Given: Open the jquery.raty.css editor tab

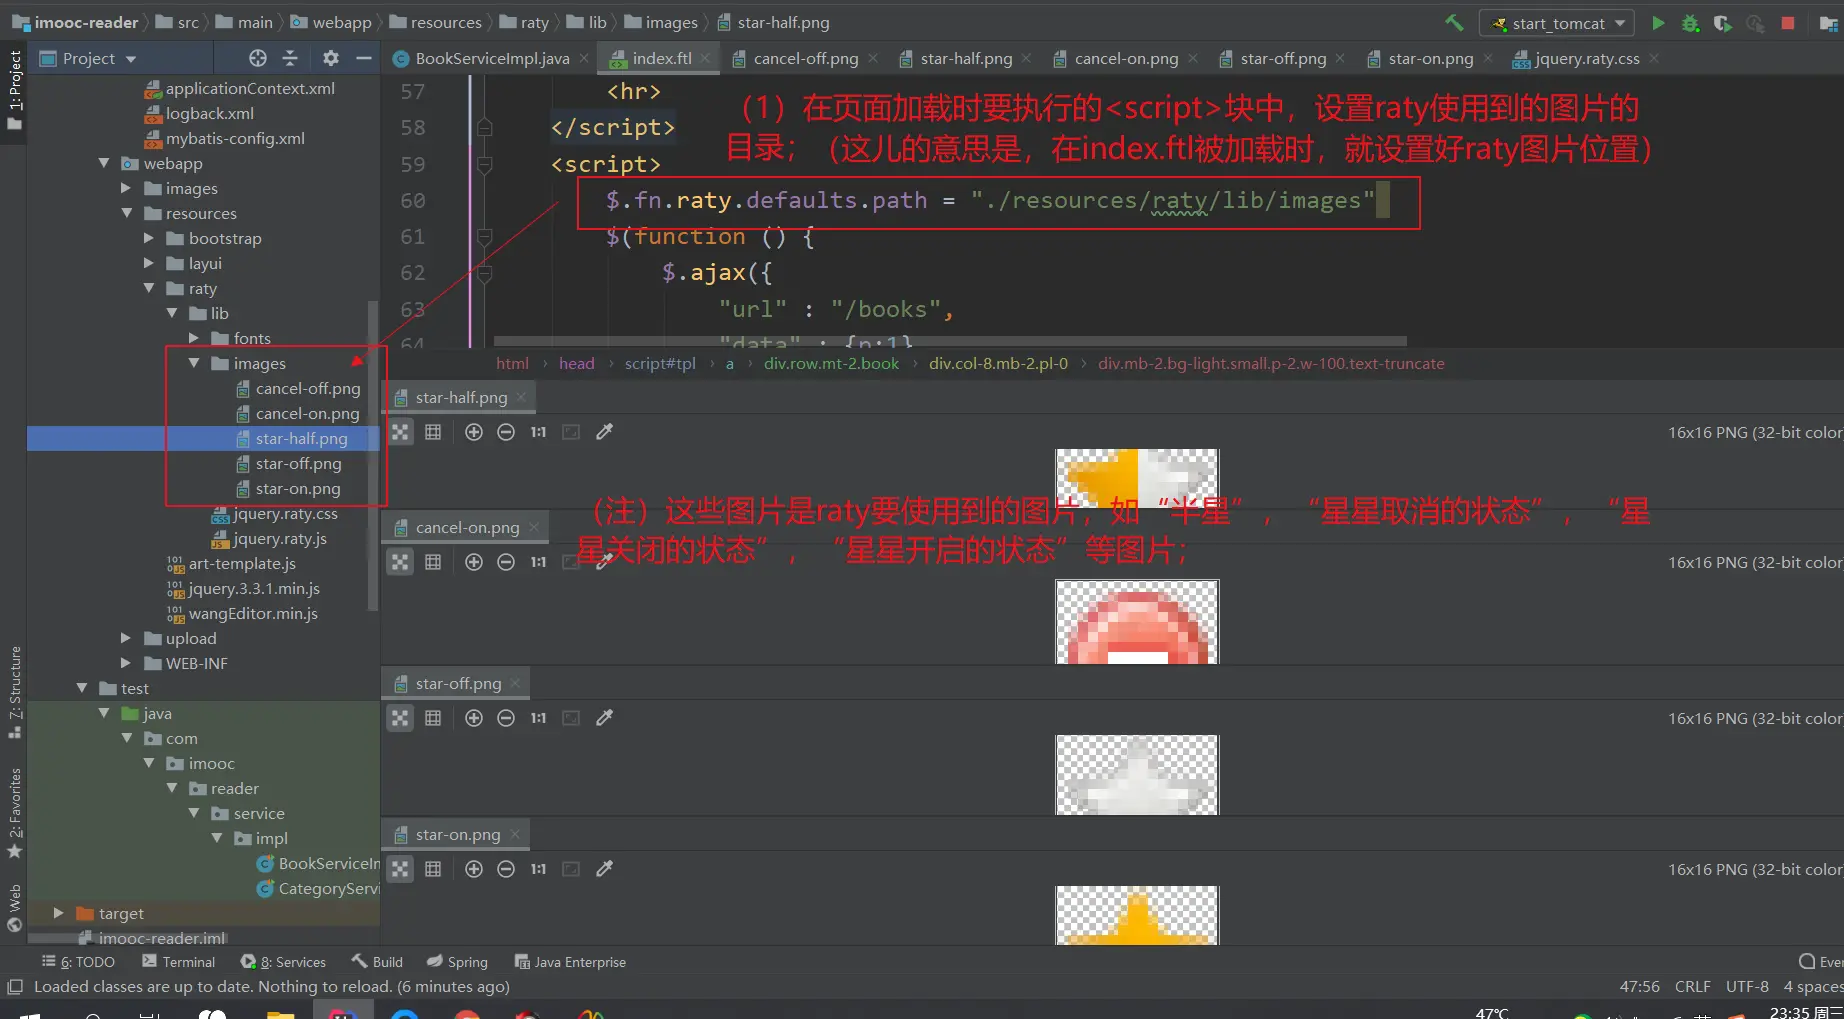Looking at the screenshot, I should pyautogui.click(x=1587, y=58).
